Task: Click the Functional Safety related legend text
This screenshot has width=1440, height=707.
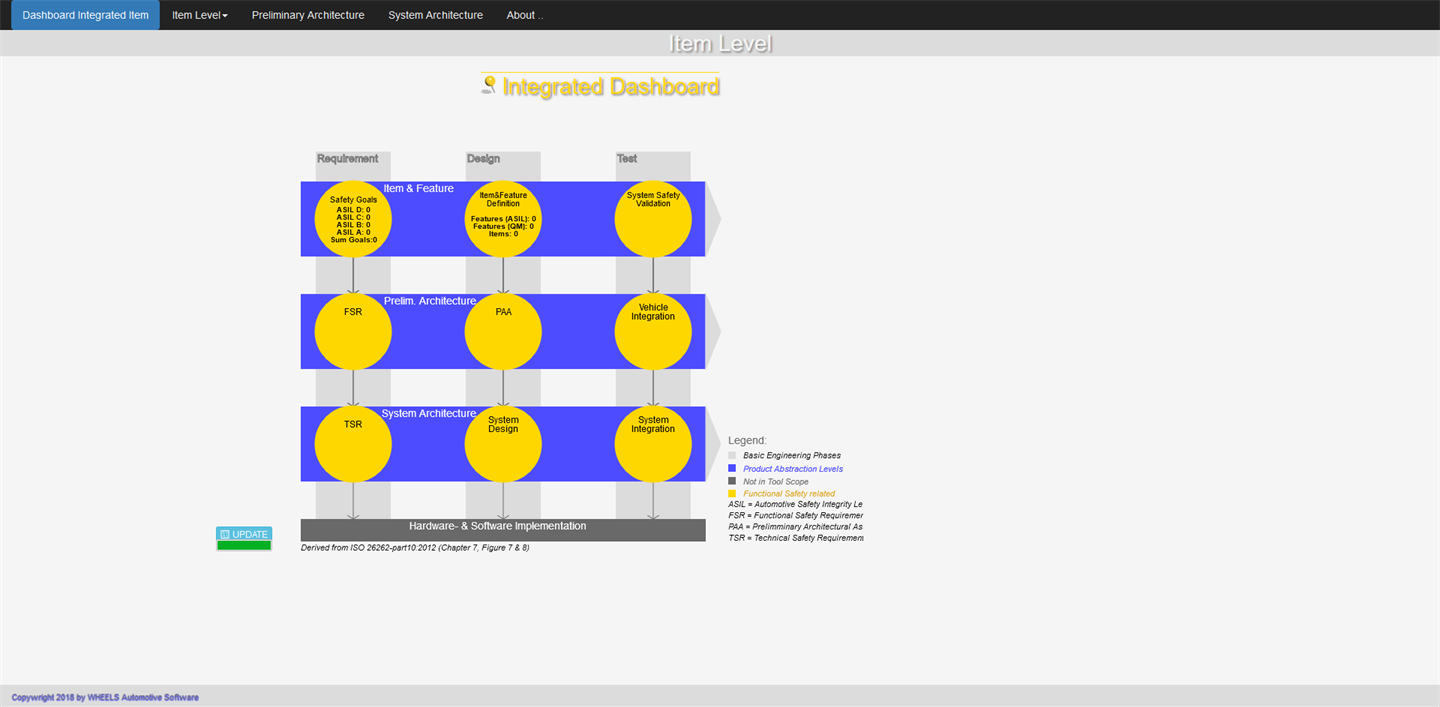Action: pyautogui.click(x=789, y=494)
